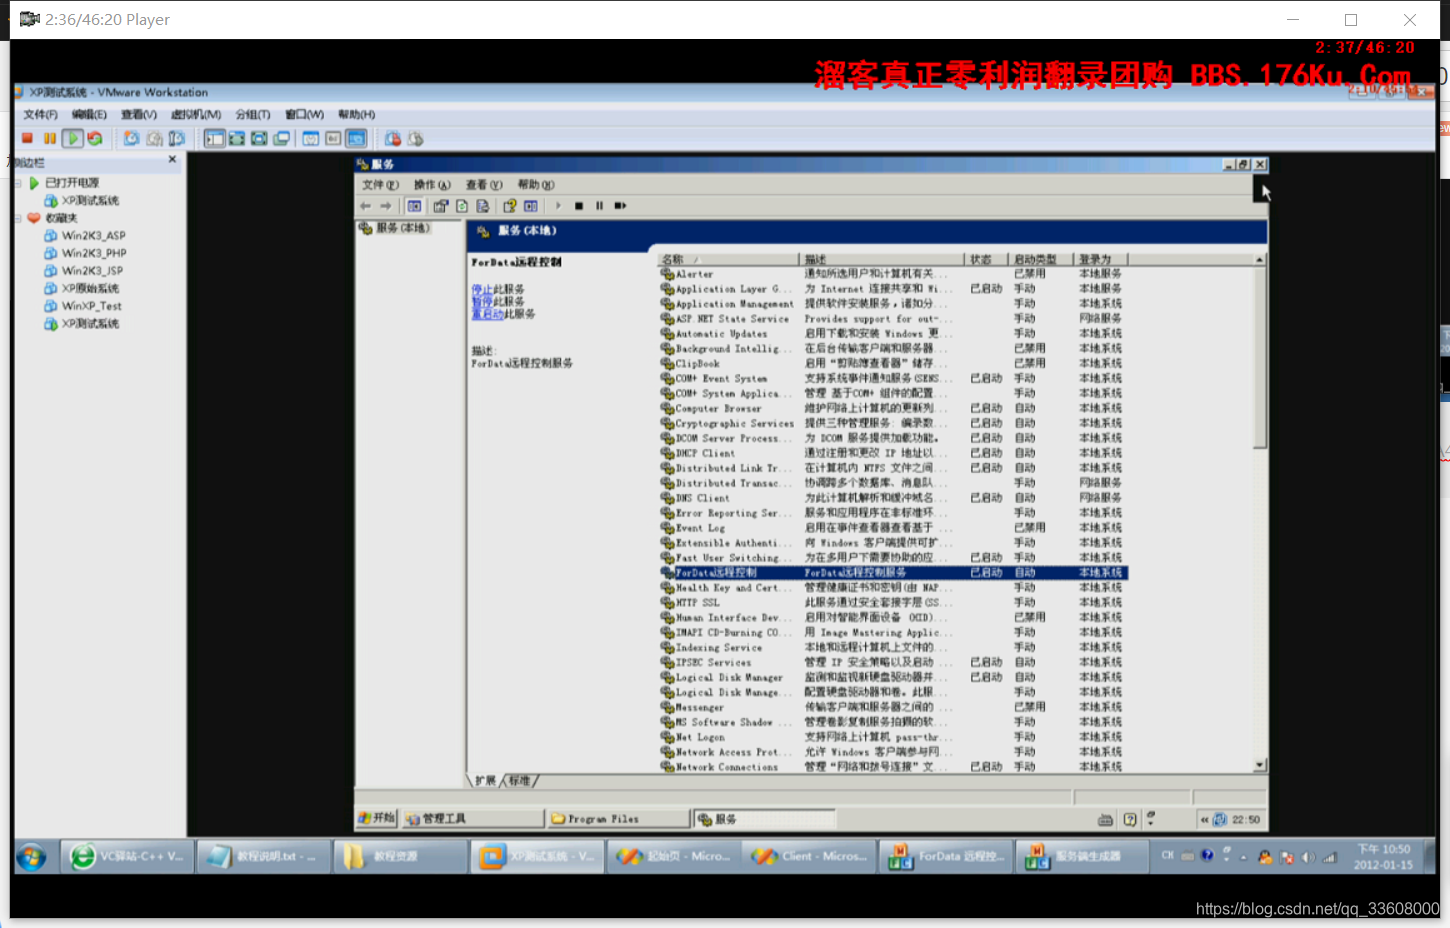
Task: Toggle the VMware show sidebar toolbar icon
Action: pyautogui.click(x=214, y=138)
